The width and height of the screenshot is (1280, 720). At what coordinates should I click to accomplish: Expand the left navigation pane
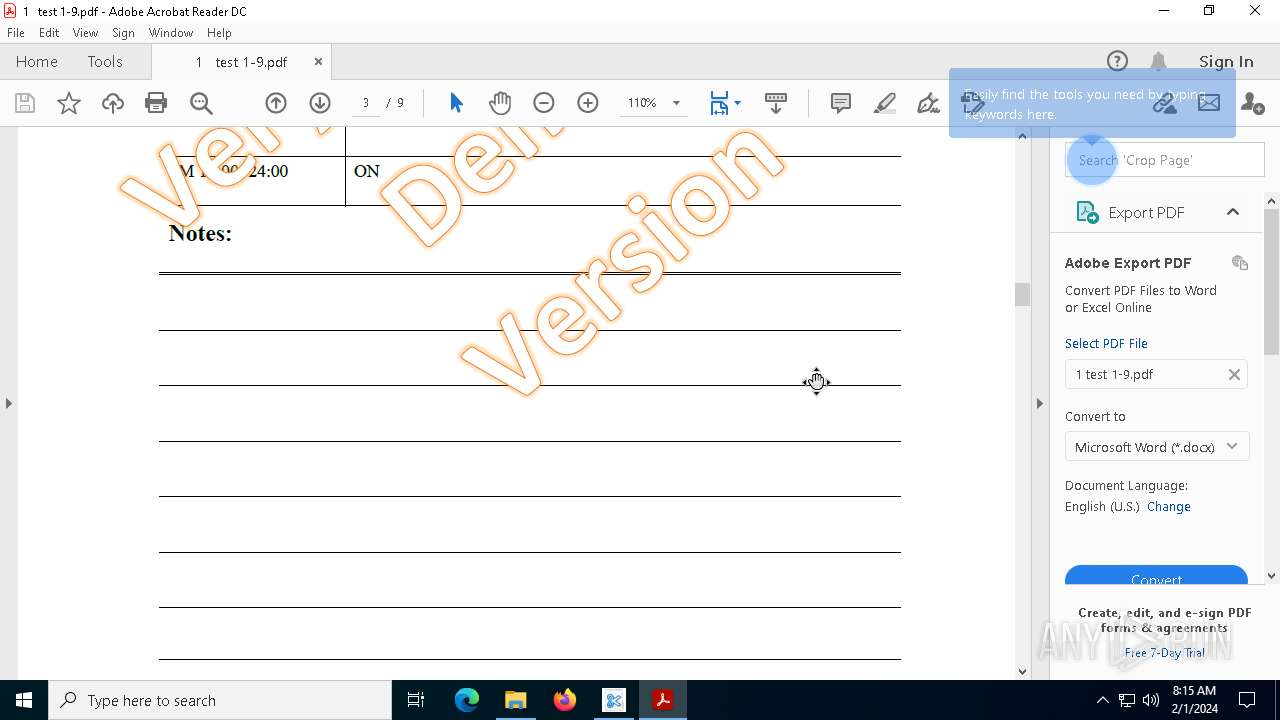(x=8, y=403)
